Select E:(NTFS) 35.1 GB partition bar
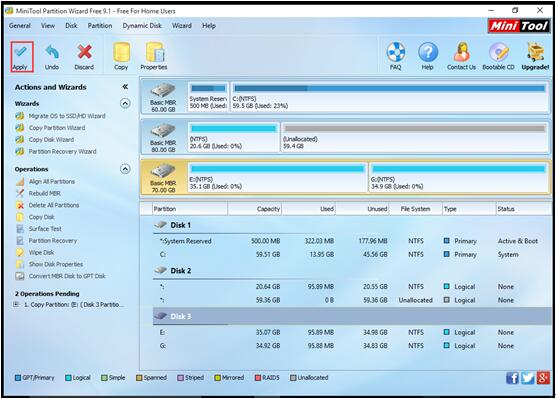This screenshot has height=399, width=556. pos(278,178)
